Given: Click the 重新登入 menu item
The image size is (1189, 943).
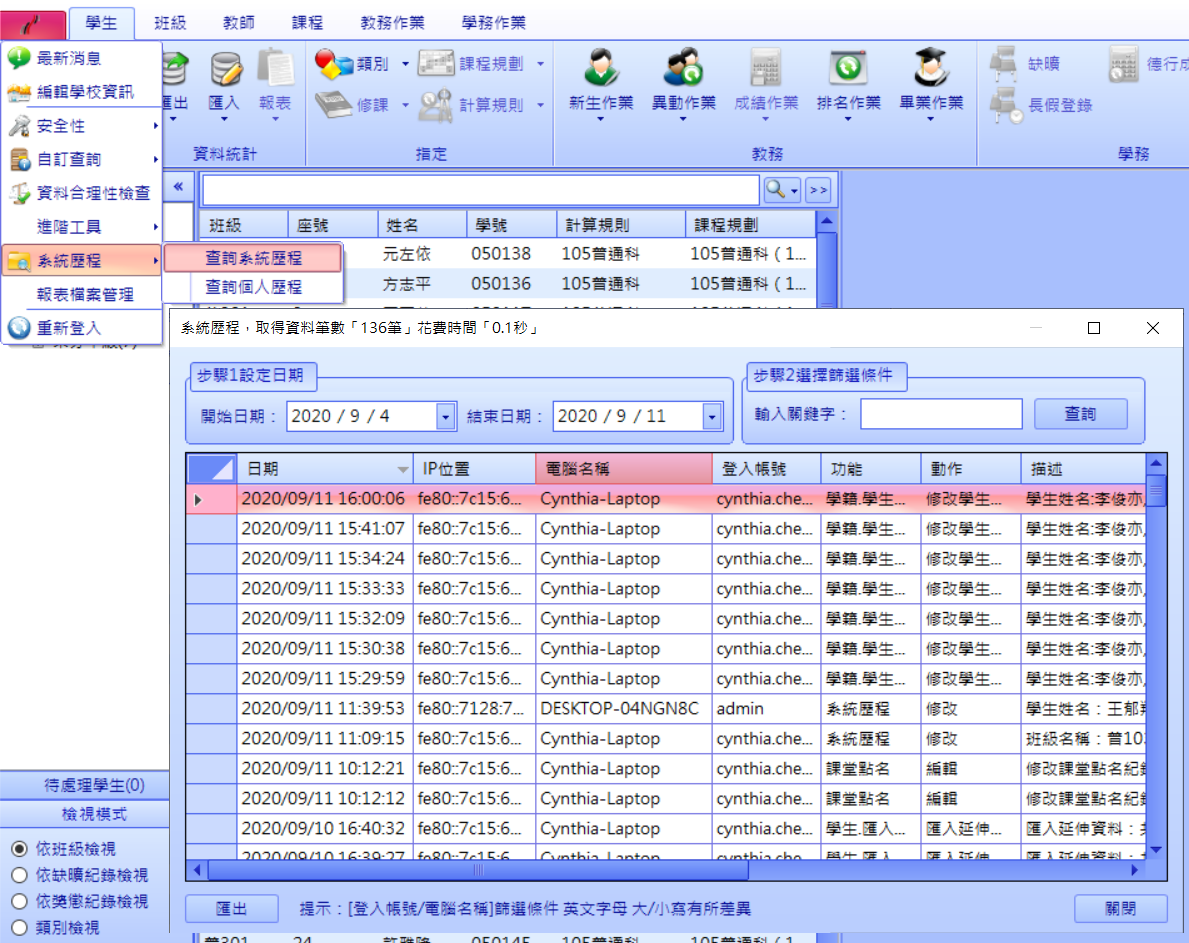Looking at the screenshot, I should point(81,328).
